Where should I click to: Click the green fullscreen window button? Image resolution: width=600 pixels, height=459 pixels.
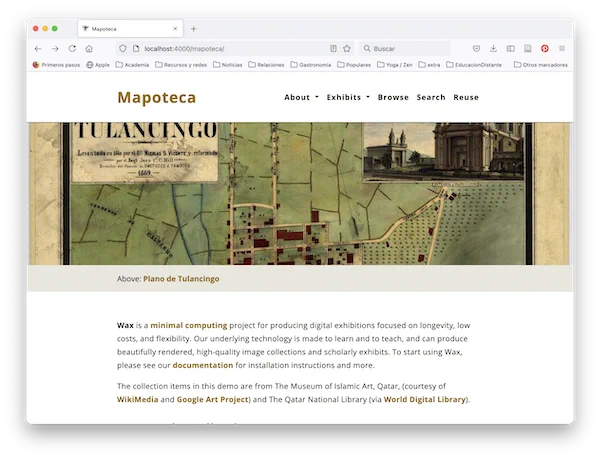click(55, 29)
